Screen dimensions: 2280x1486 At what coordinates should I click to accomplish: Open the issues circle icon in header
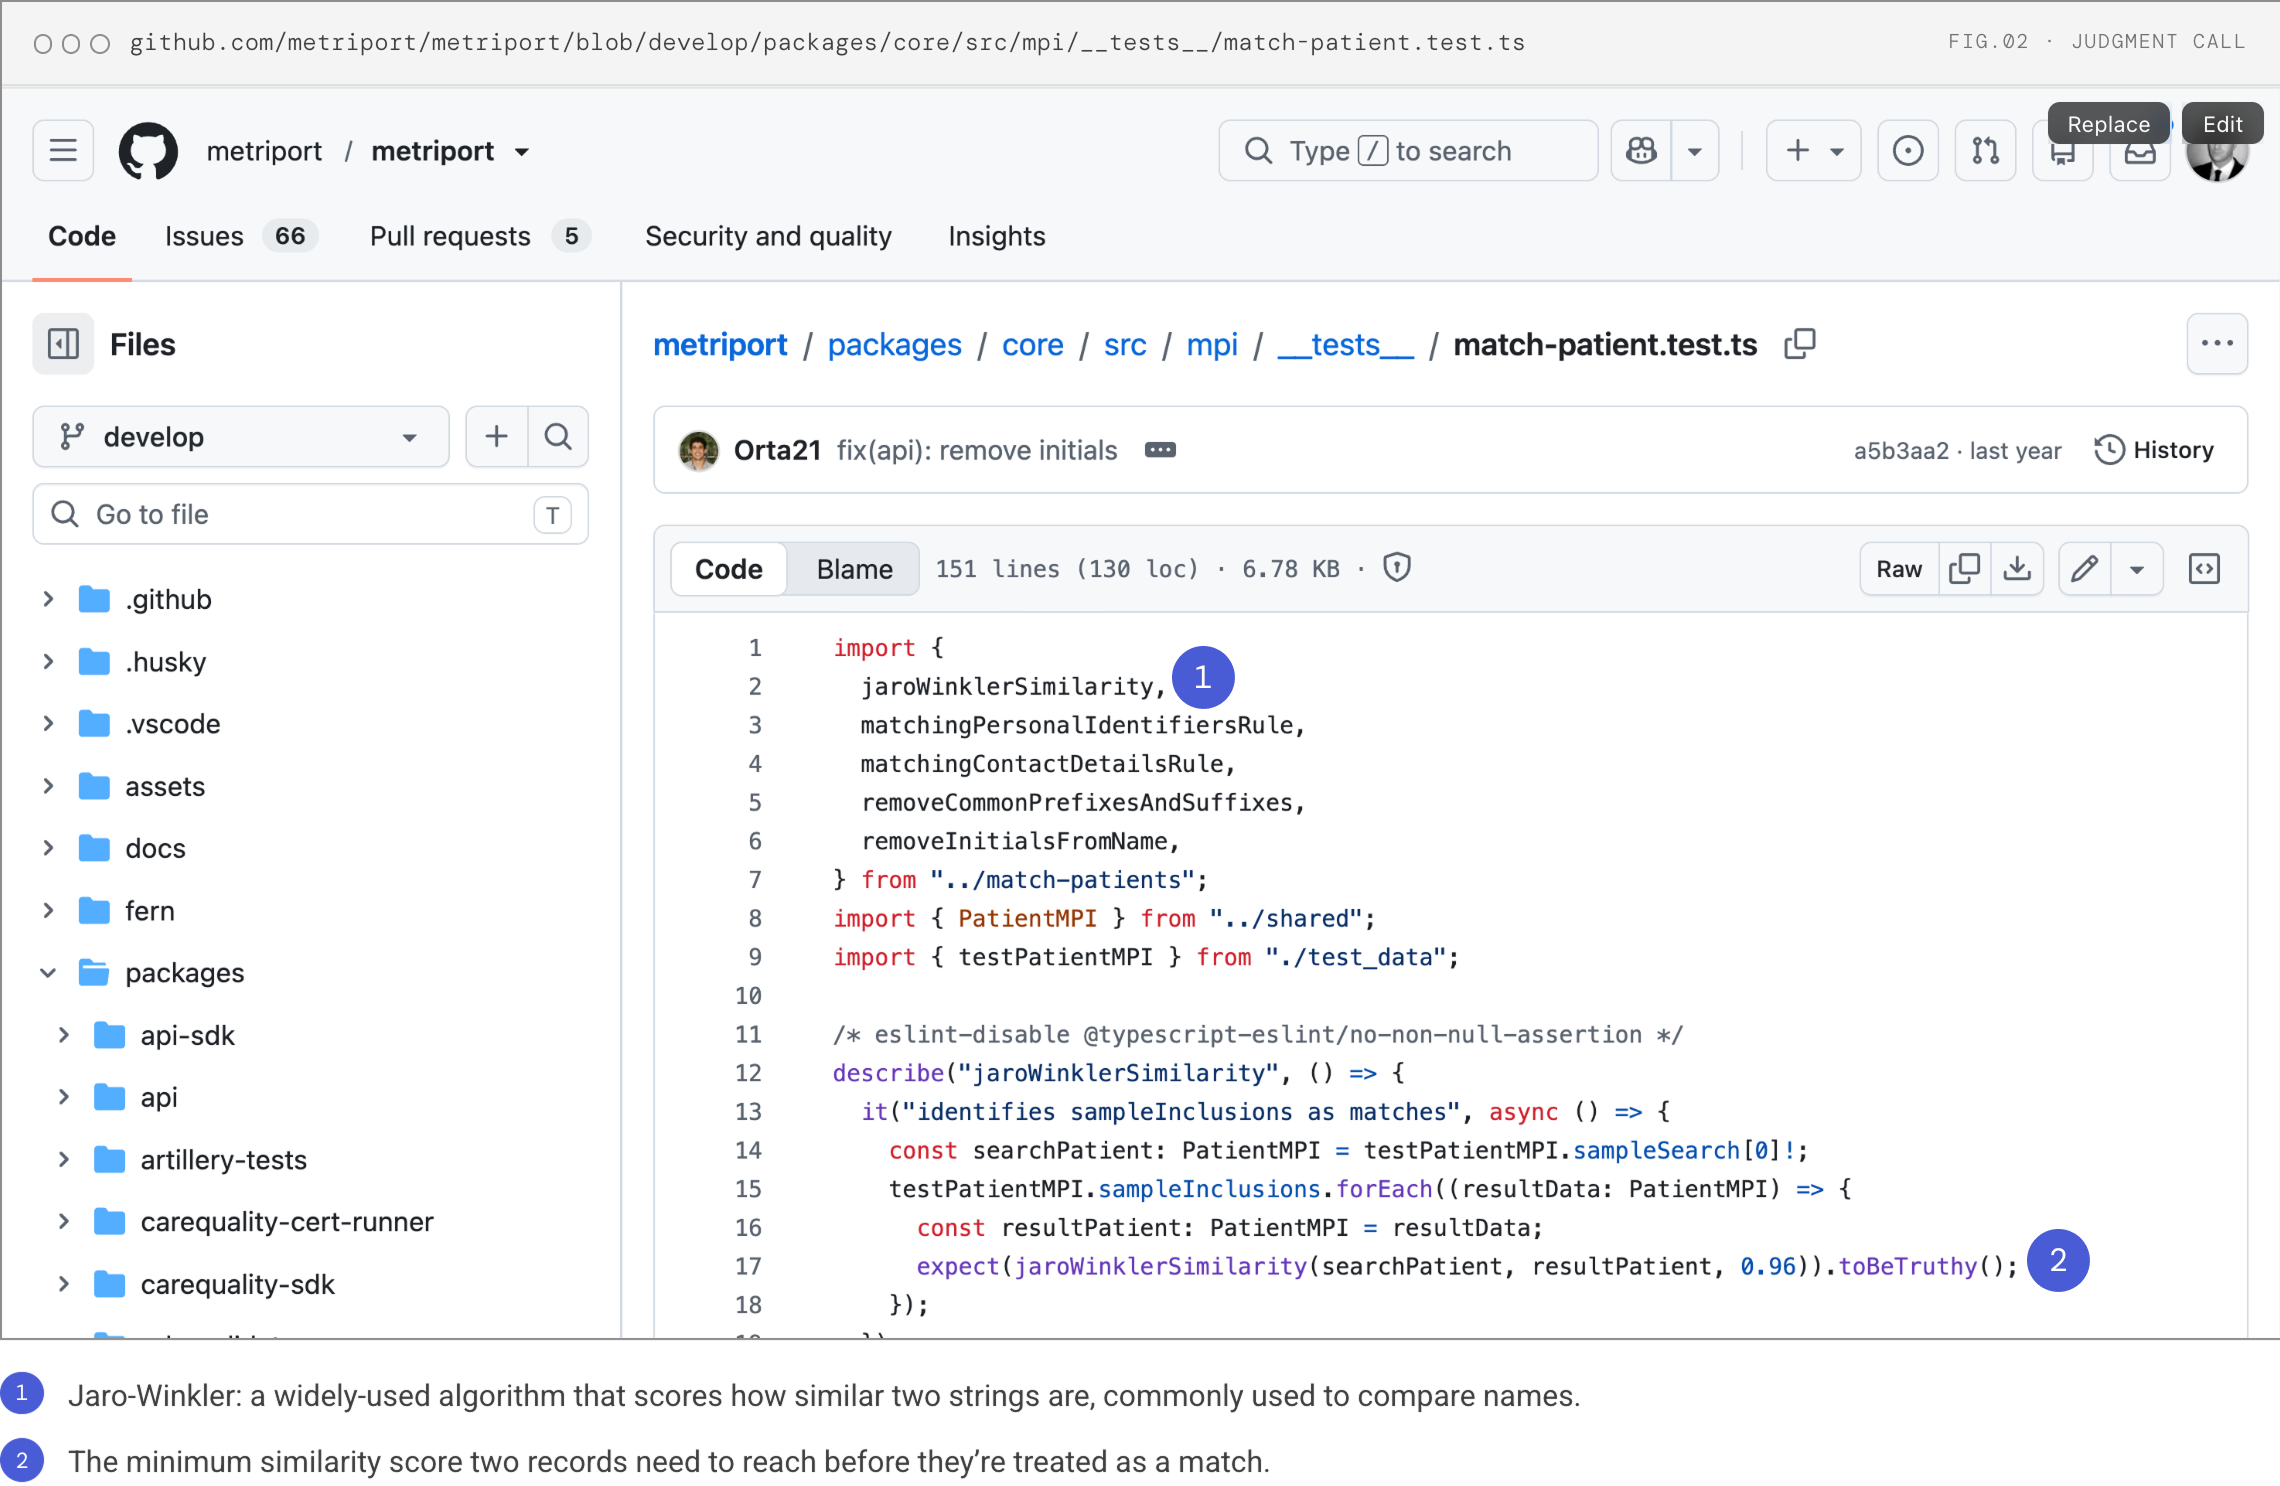point(1908,151)
